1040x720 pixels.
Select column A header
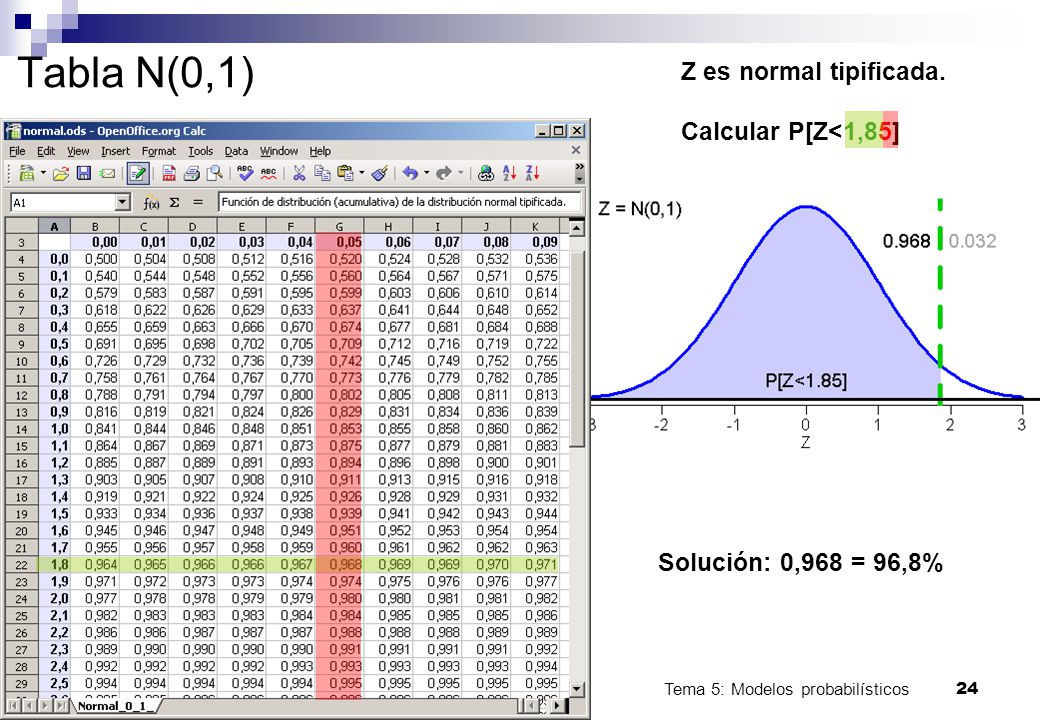pos(54,226)
